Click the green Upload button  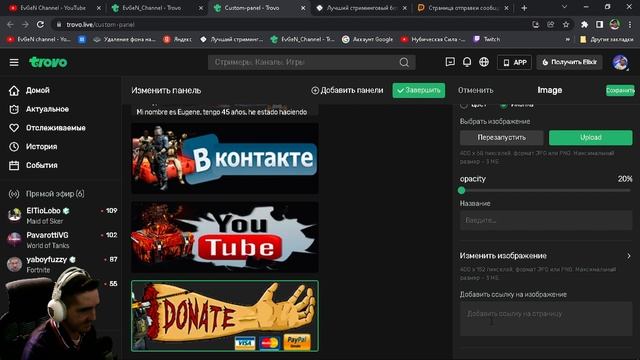coord(591,138)
